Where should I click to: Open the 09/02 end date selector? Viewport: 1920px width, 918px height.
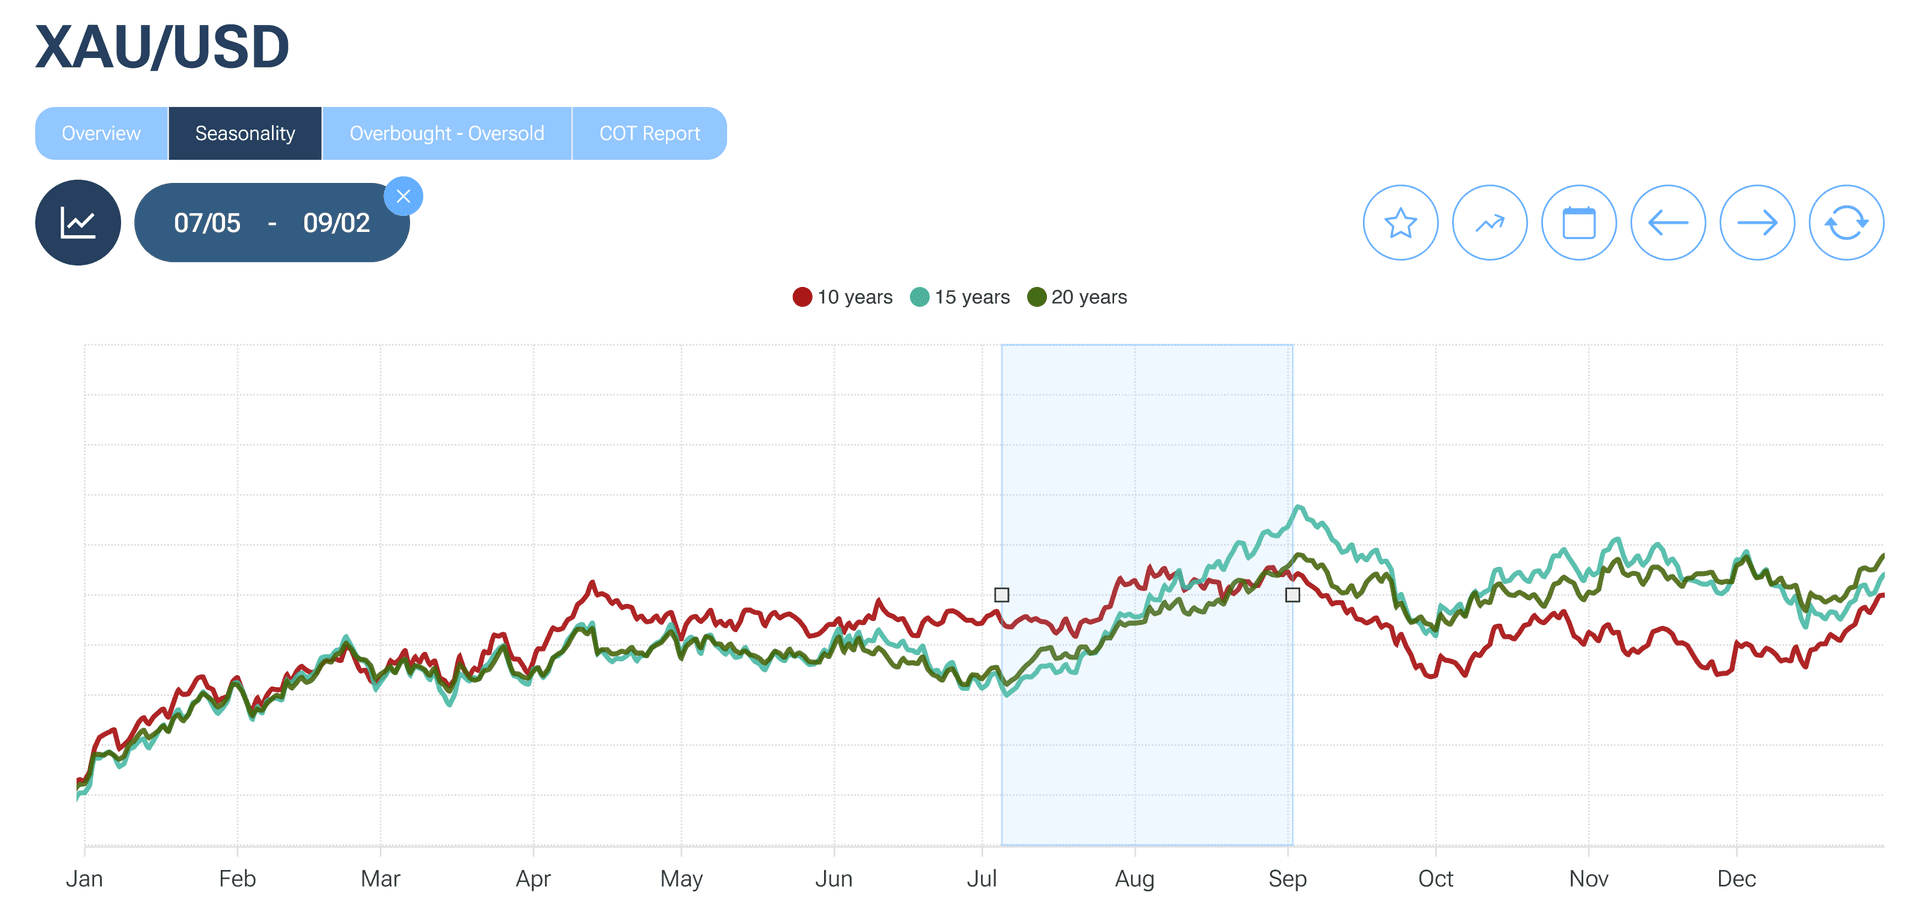click(338, 222)
